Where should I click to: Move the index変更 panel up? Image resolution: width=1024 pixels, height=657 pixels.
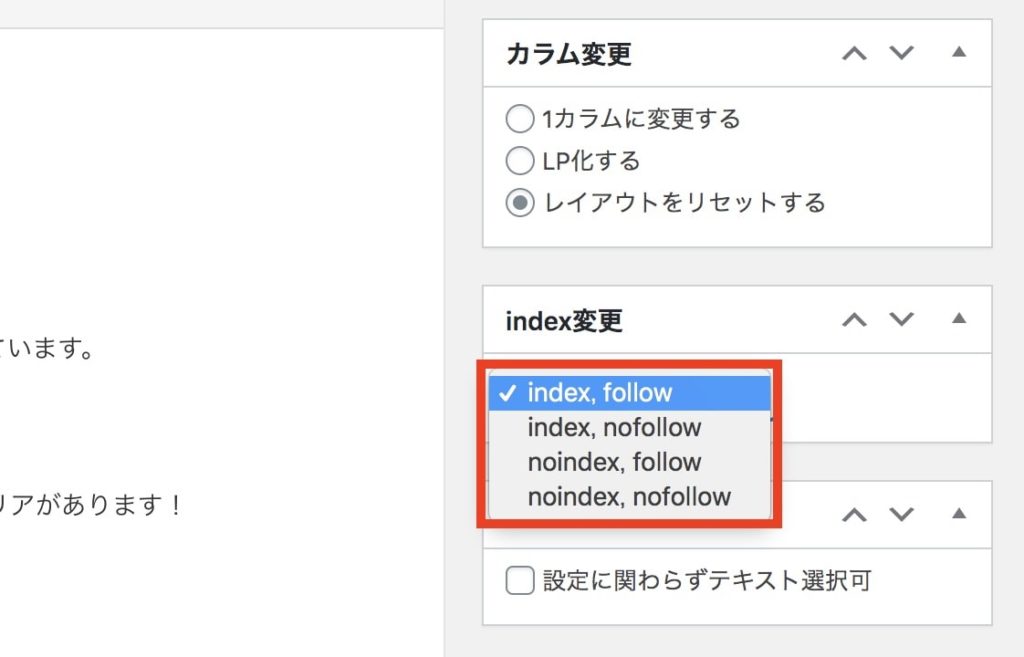click(x=854, y=319)
